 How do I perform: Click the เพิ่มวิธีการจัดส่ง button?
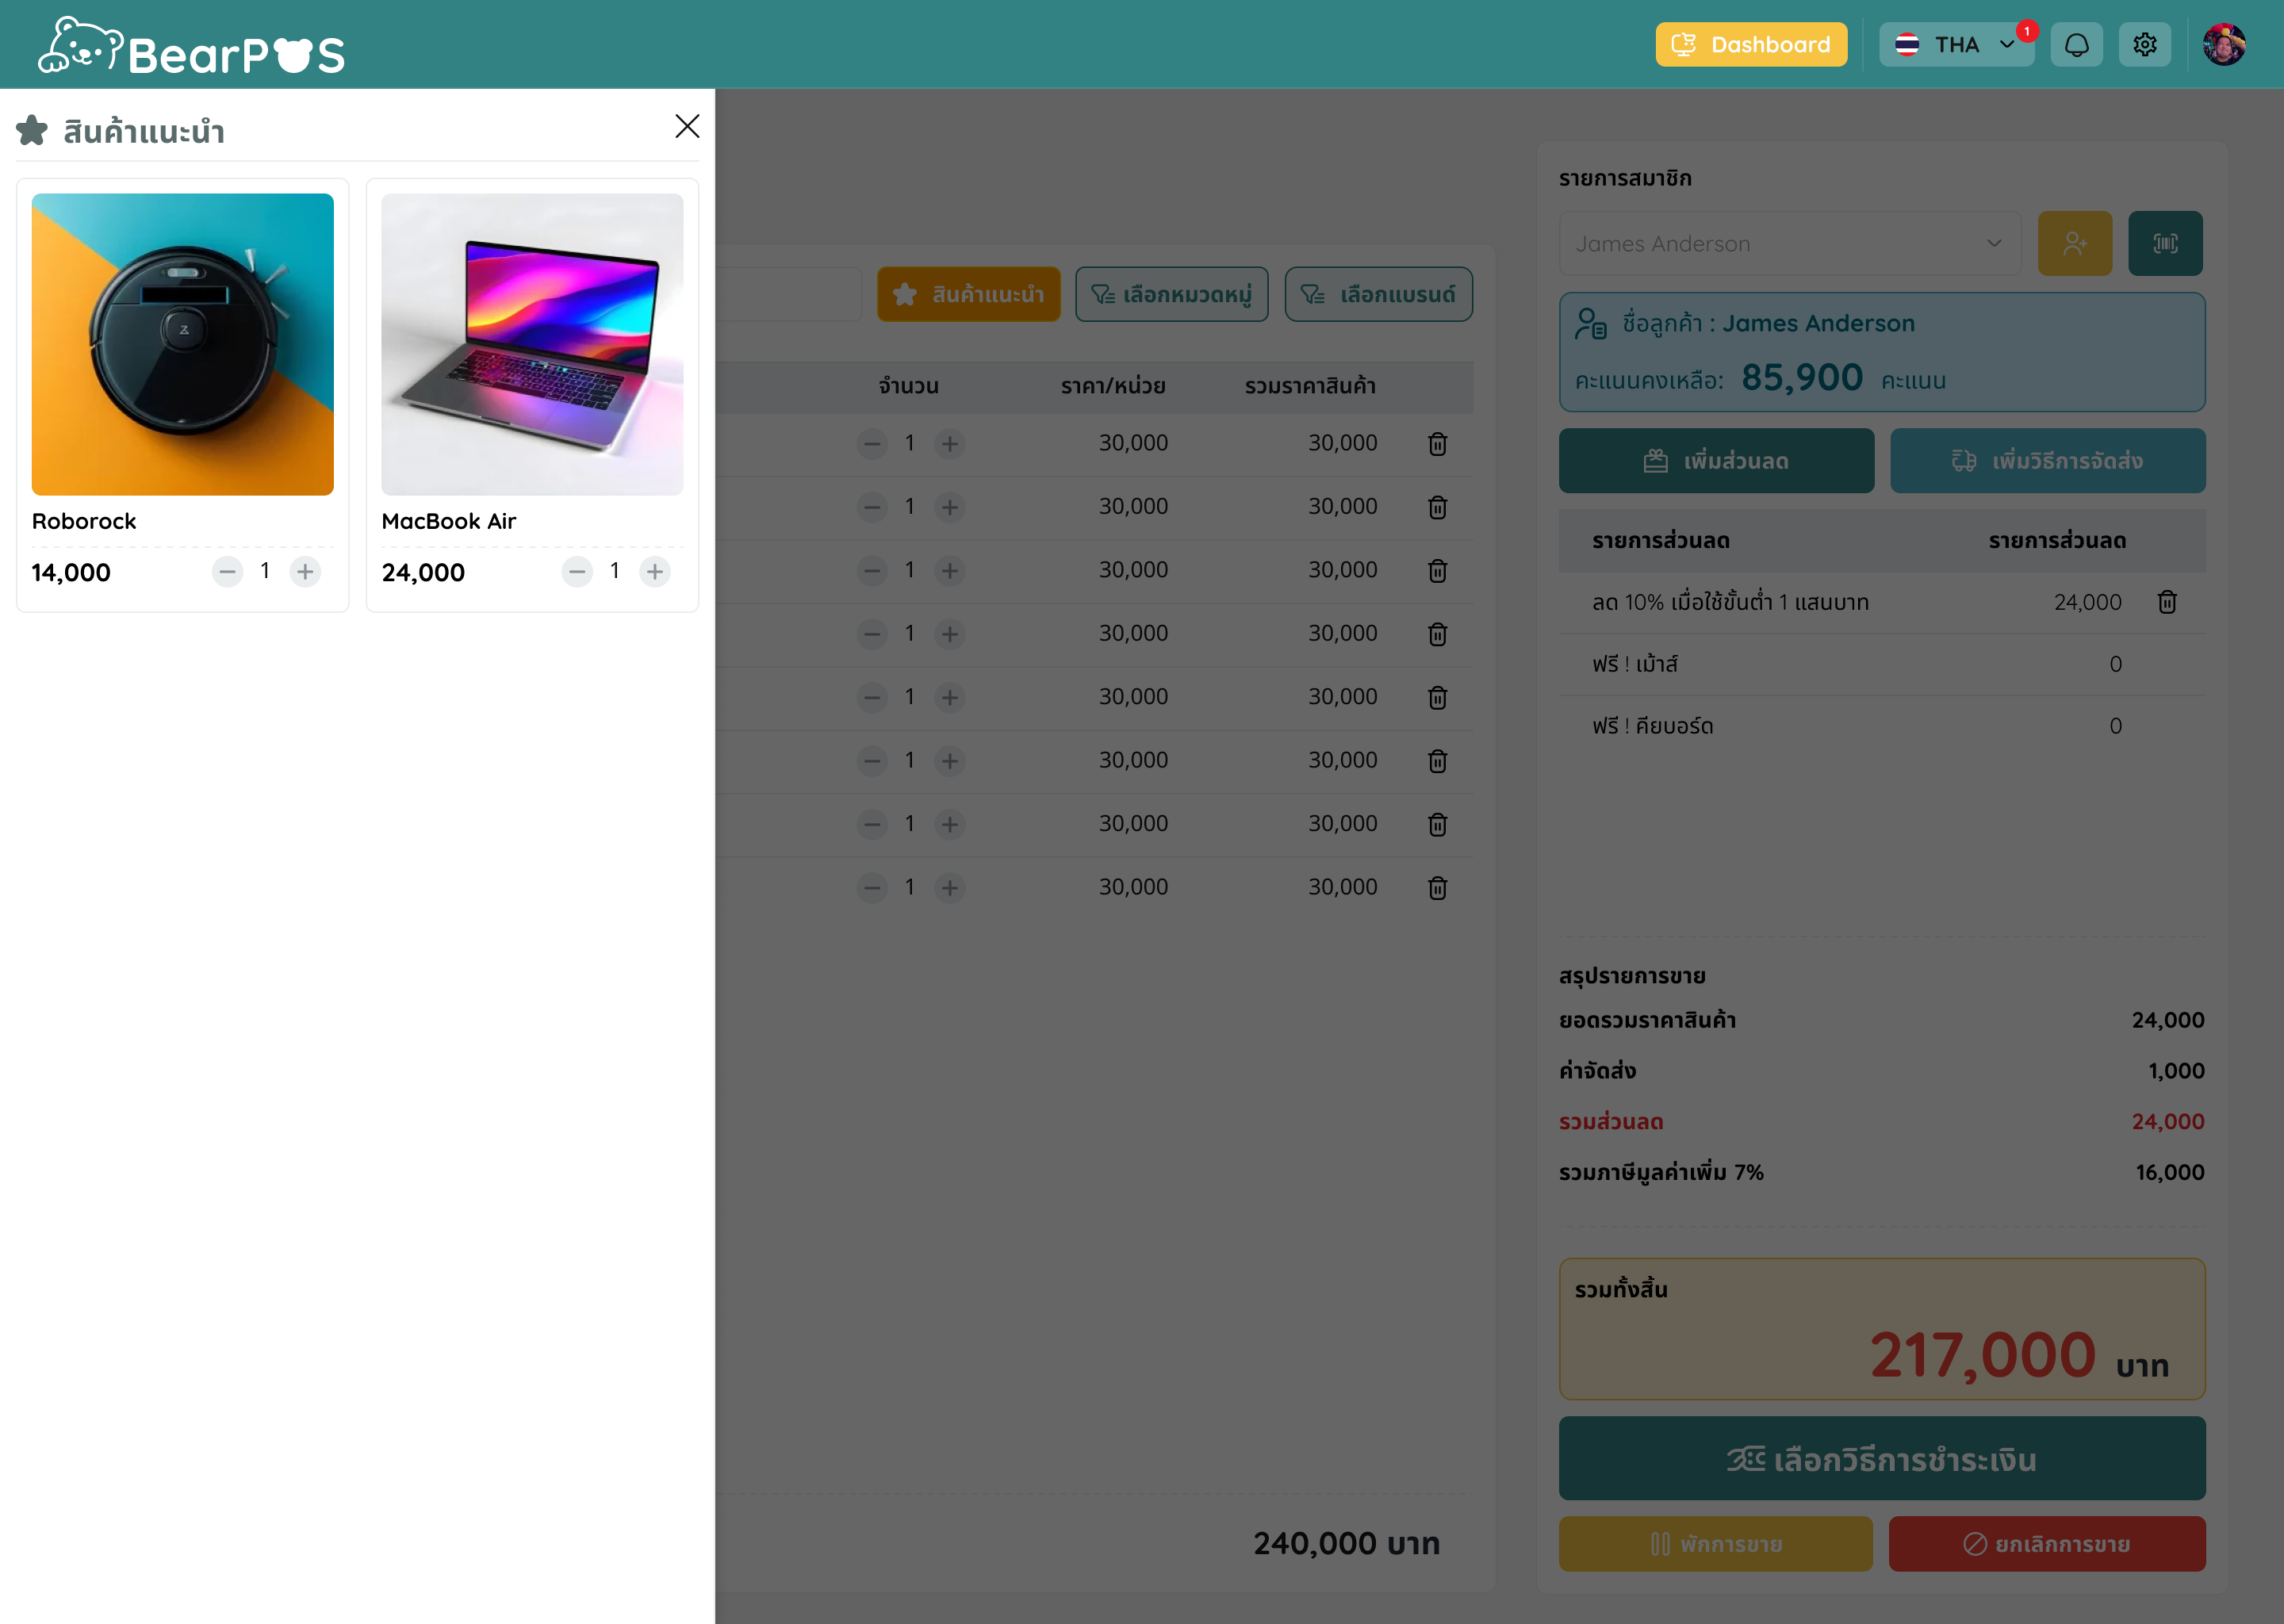(x=2048, y=461)
